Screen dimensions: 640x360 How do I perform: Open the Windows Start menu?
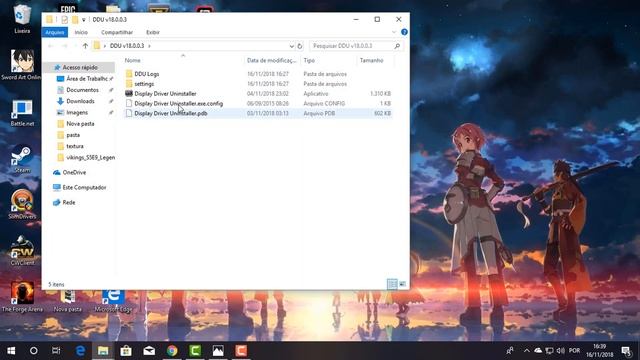pyautogui.click(x=11, y=351)
